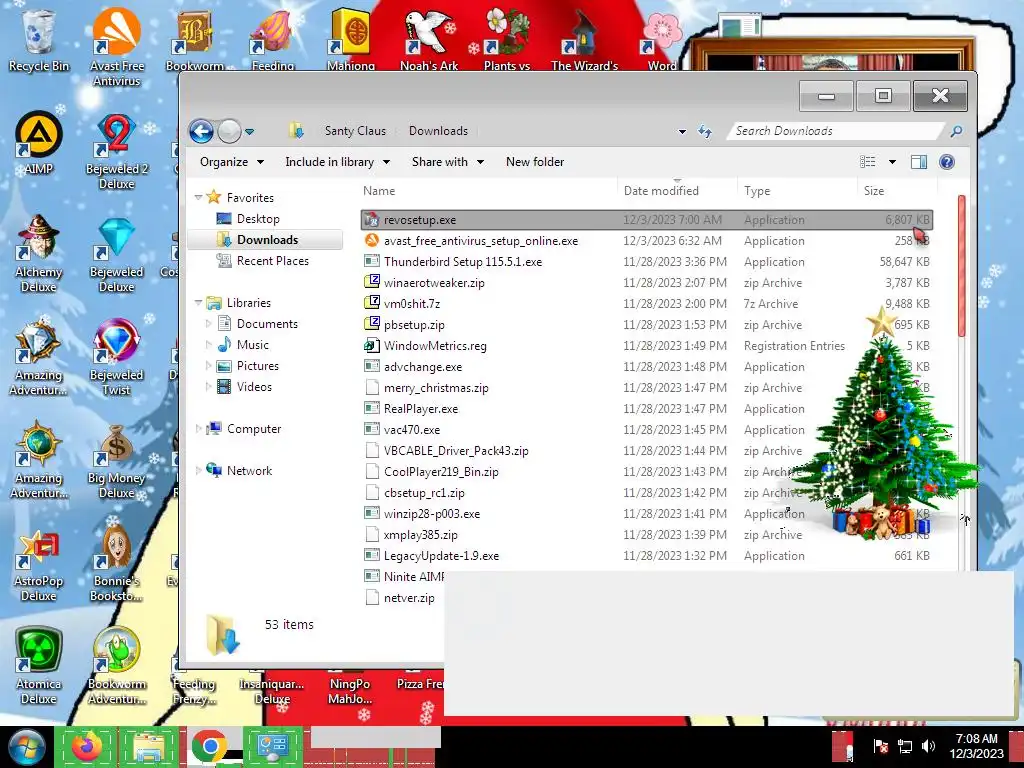This screenshot has height=768, width=1024.
Task: Launch Avast Free Antivirus desktop shortcut
Action: [116, 47]
